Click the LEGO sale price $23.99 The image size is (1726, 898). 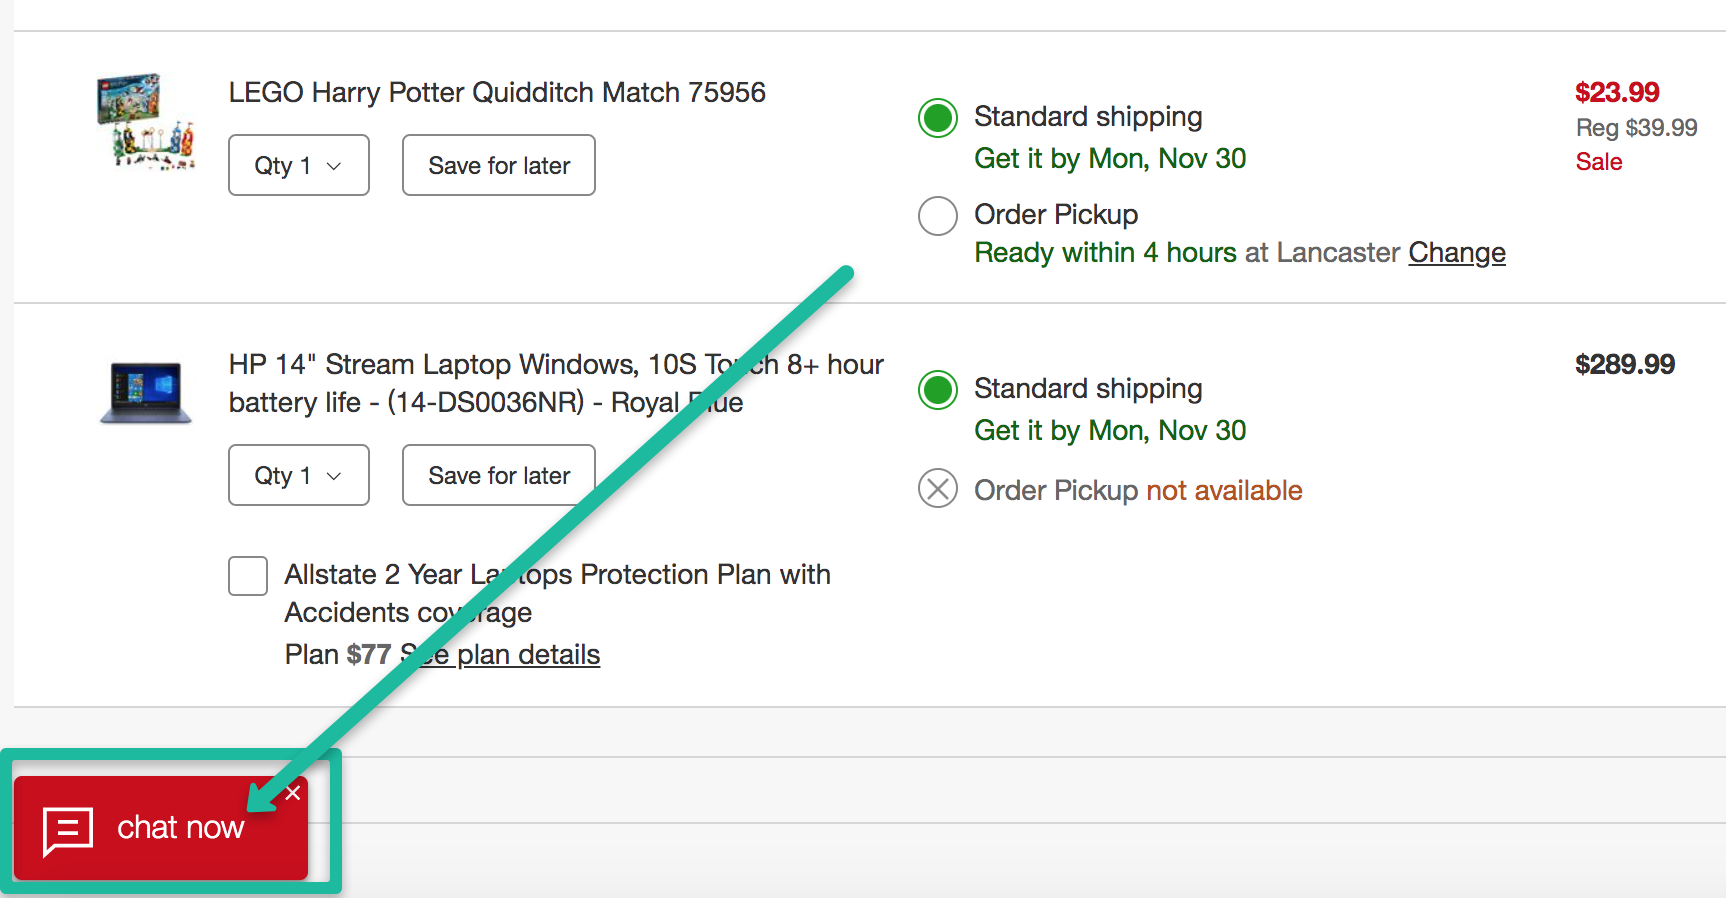click(1617, 93)
